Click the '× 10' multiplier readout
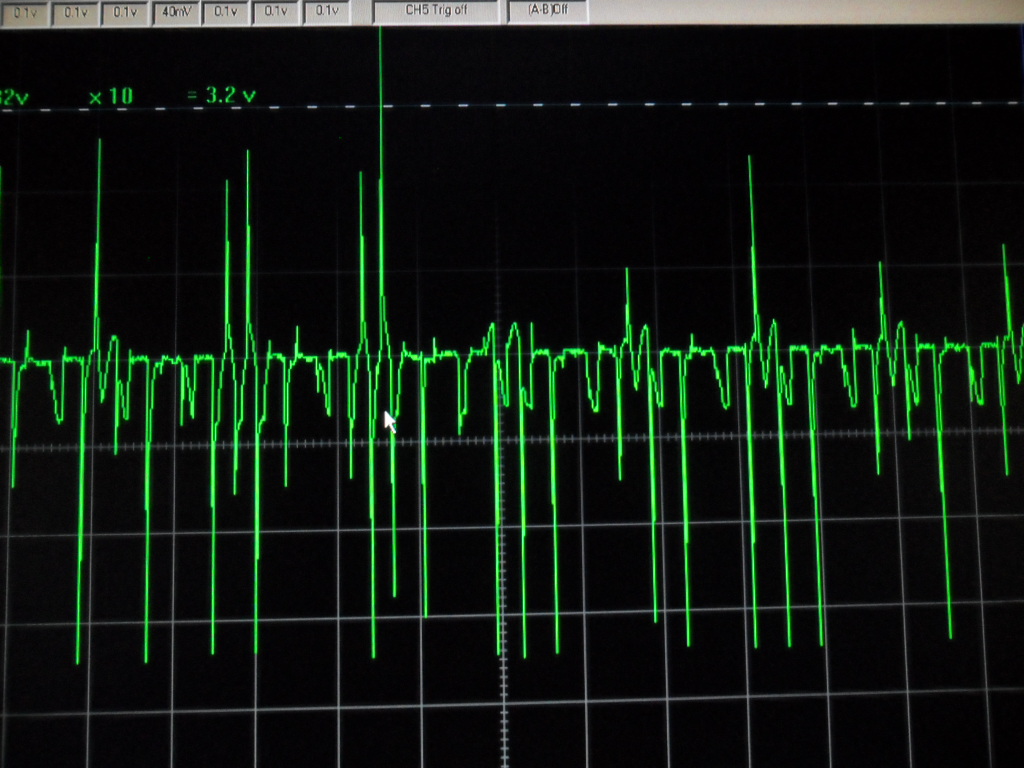Viewport: 1024px width, 768px height. tap(111, 97)
